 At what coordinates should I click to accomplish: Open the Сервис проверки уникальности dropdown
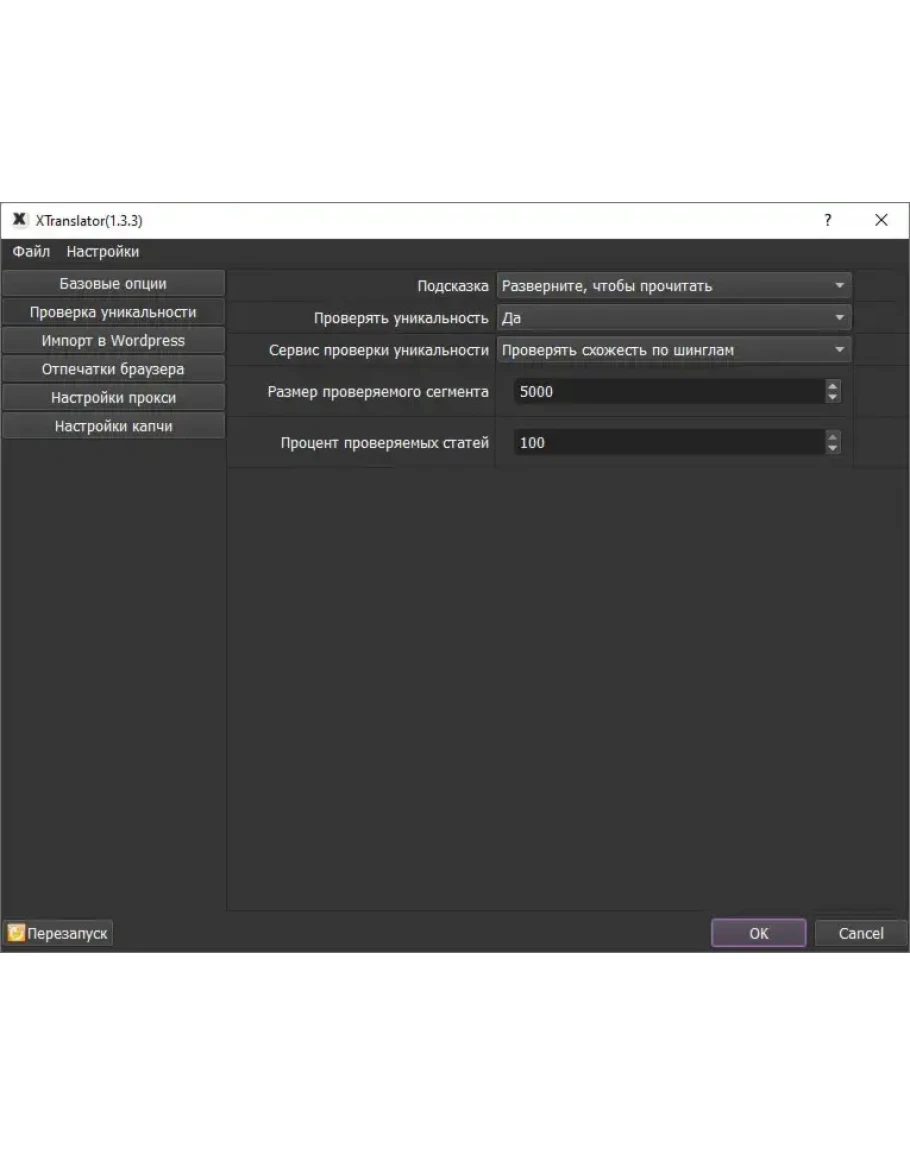click(x=674, y=350)
